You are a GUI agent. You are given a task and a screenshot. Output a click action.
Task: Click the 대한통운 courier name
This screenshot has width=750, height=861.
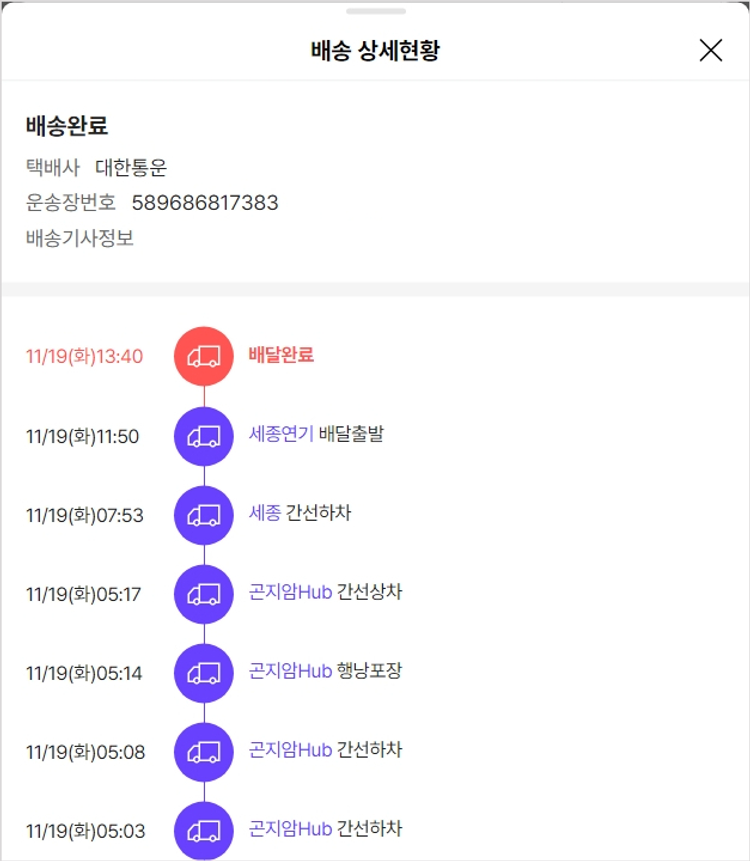point(131,168)
